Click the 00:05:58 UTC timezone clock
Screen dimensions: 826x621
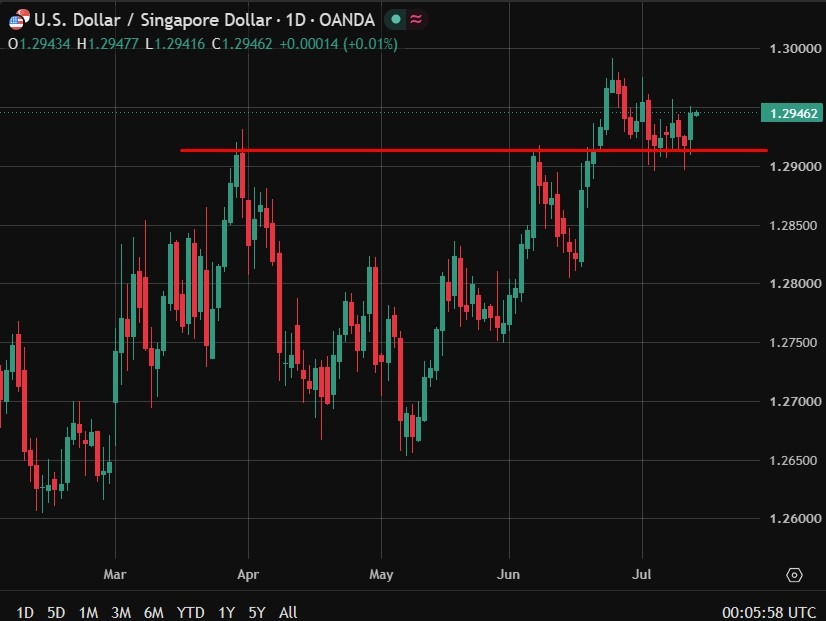[x=769, y=613]
